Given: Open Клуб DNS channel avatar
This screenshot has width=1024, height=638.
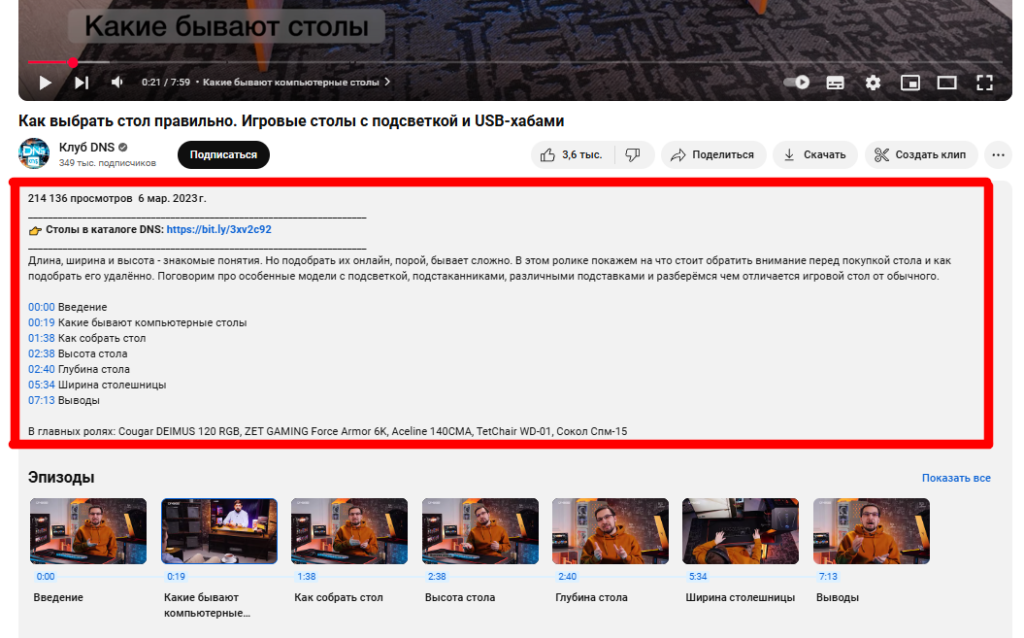Looking at the screenshot, I should 34,153.
